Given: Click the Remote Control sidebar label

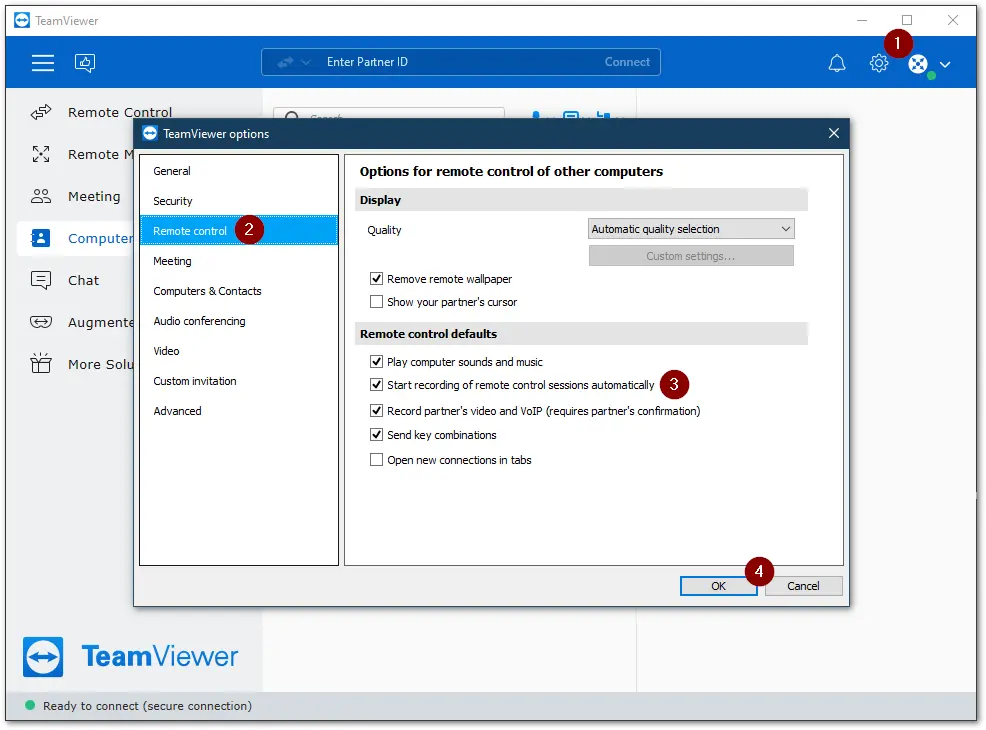Looking at the screenshot, I should click(120, 113).
